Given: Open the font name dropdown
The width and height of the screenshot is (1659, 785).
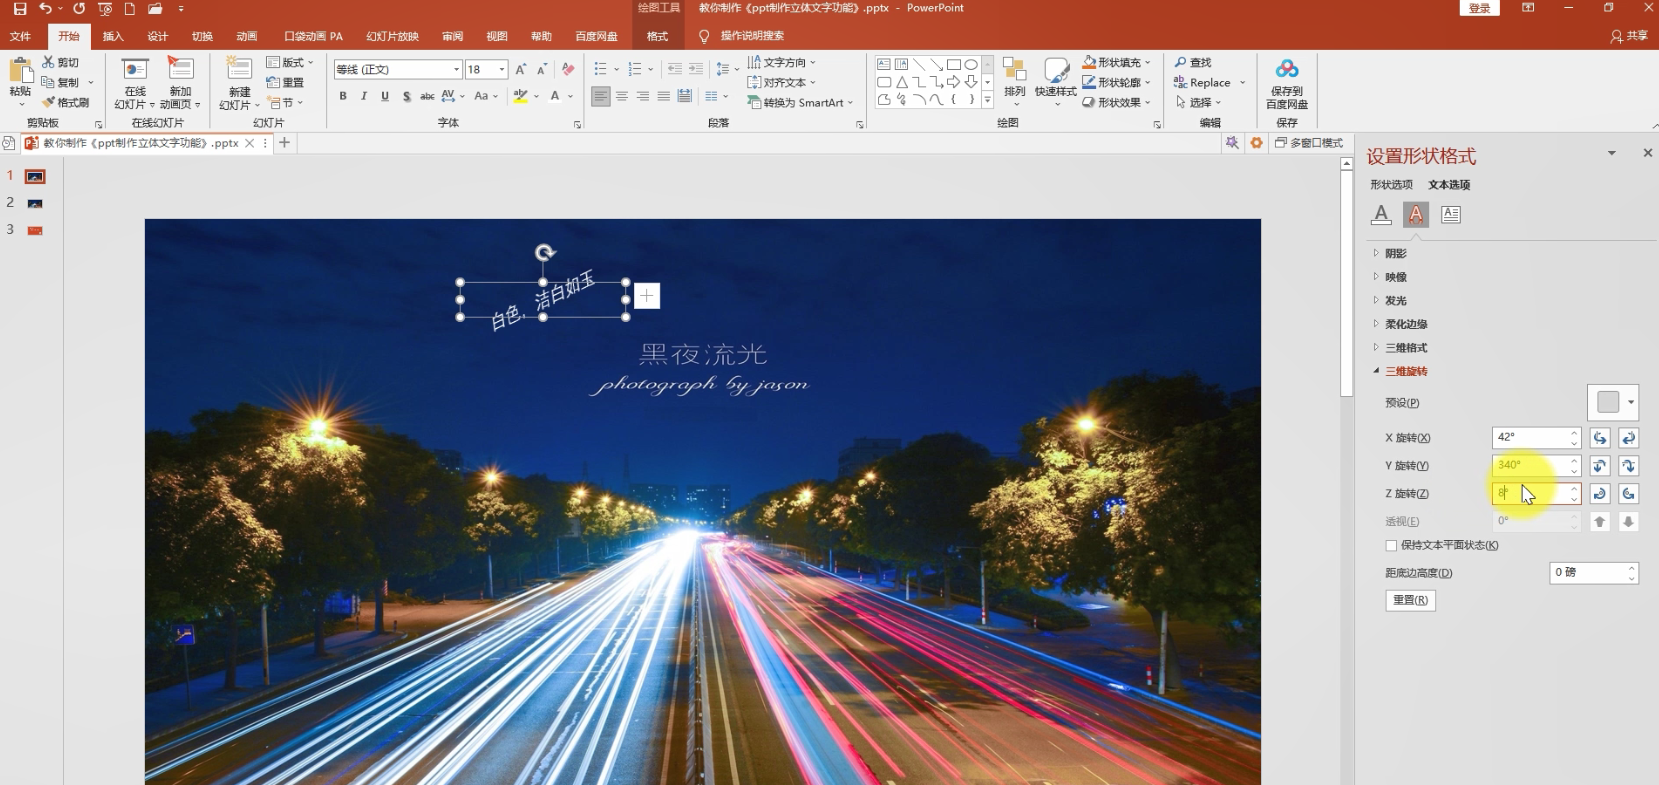Looking at the screenshot, I should coord(457,69).
